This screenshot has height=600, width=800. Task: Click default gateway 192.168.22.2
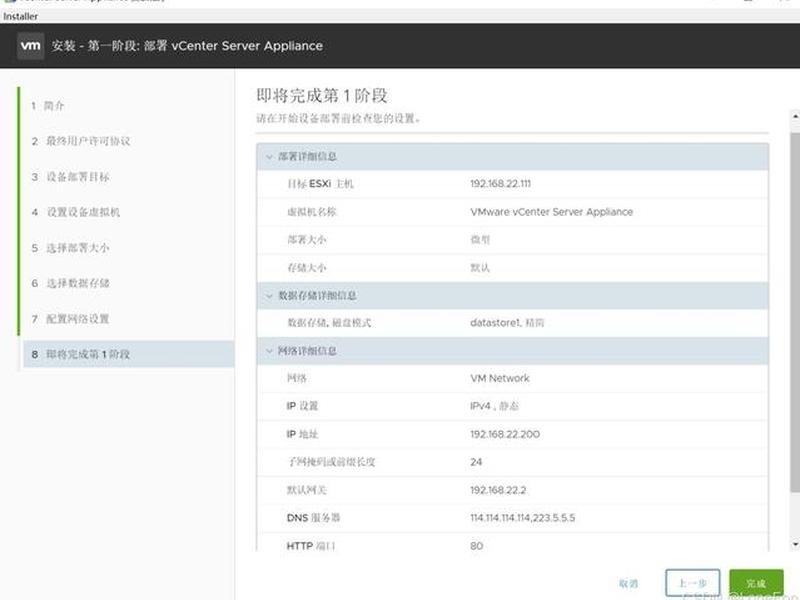click(x=498, y=490)
